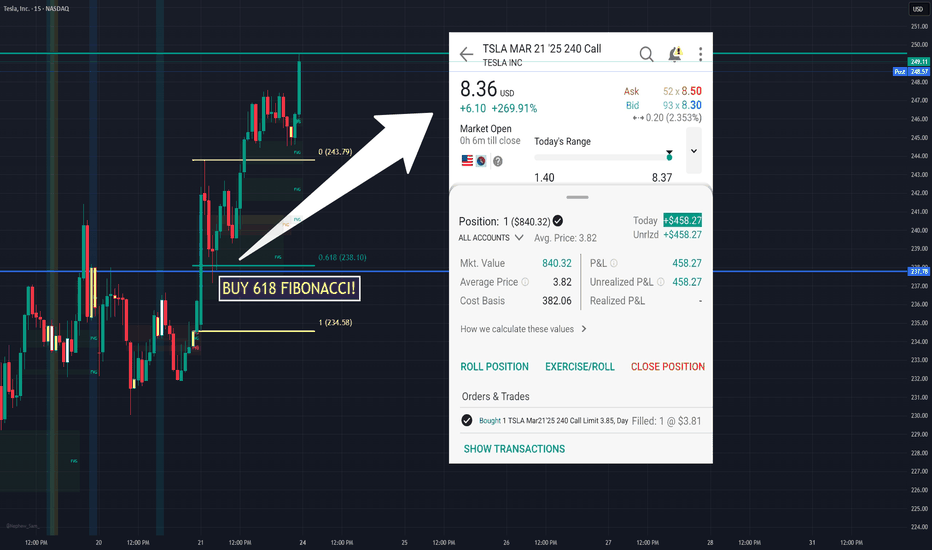Click the Fibonacci label '0.618 (238.10)'

coord(342,257)
